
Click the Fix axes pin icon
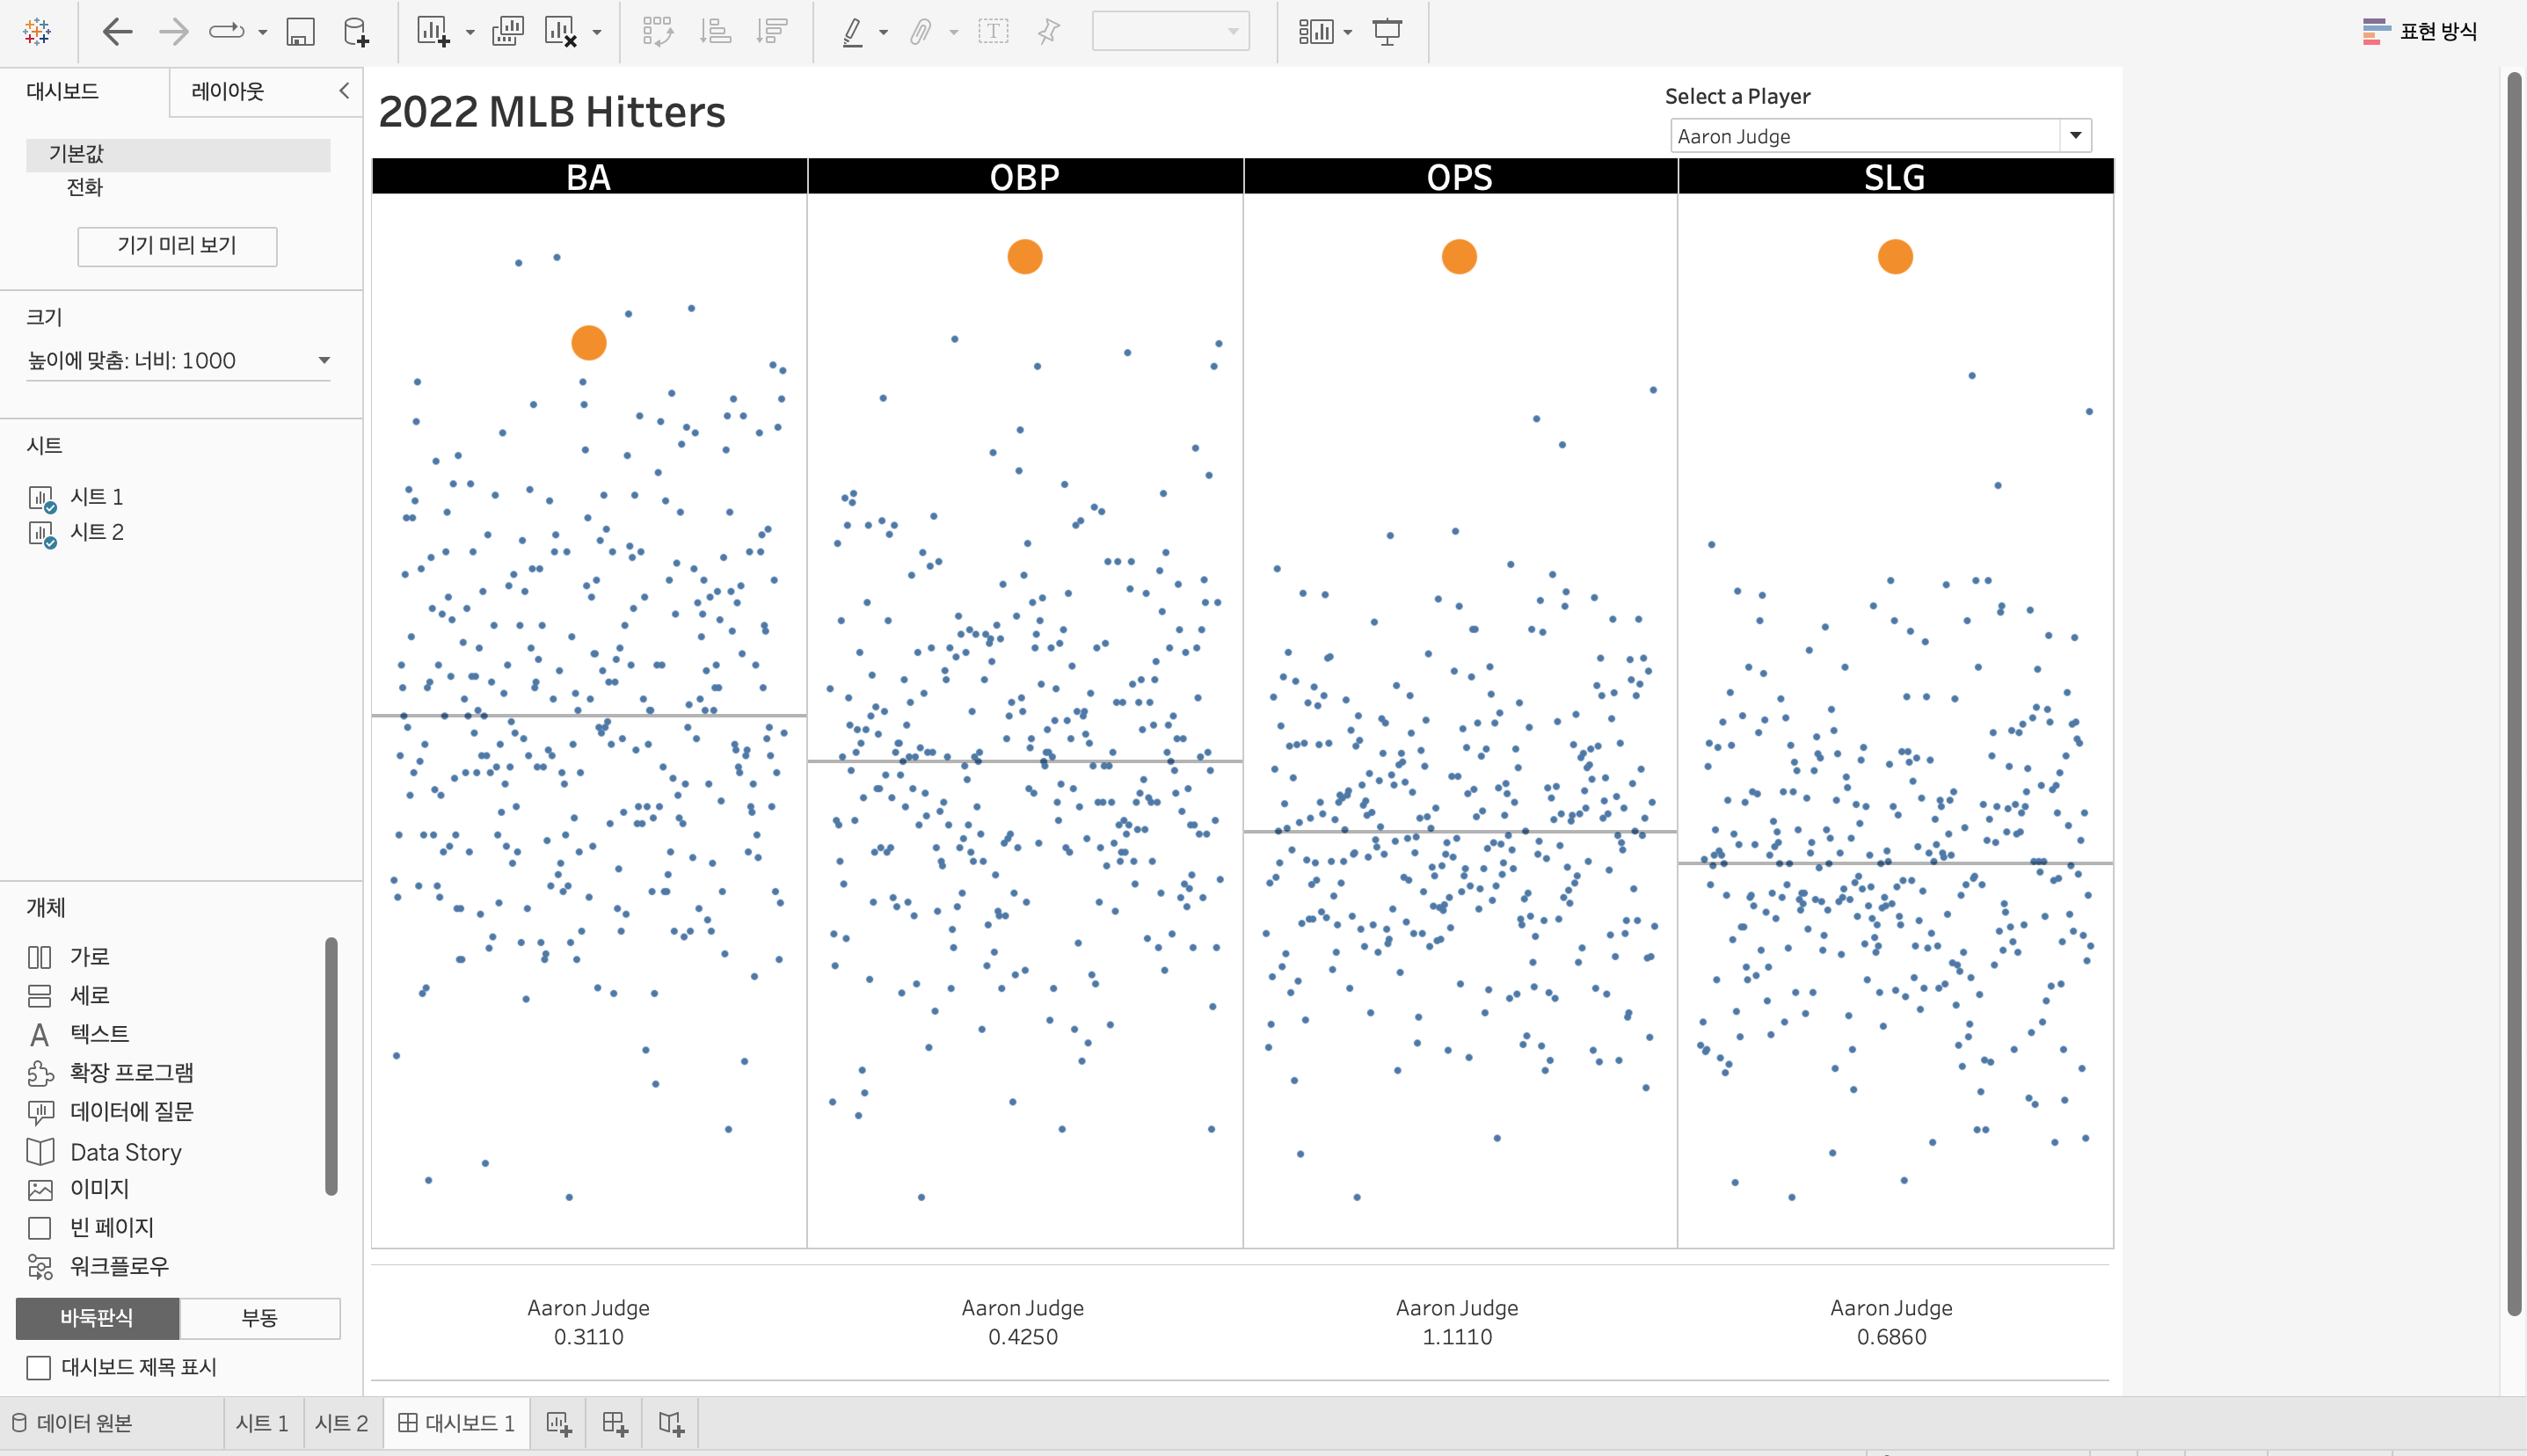(x=1048, y=32)
